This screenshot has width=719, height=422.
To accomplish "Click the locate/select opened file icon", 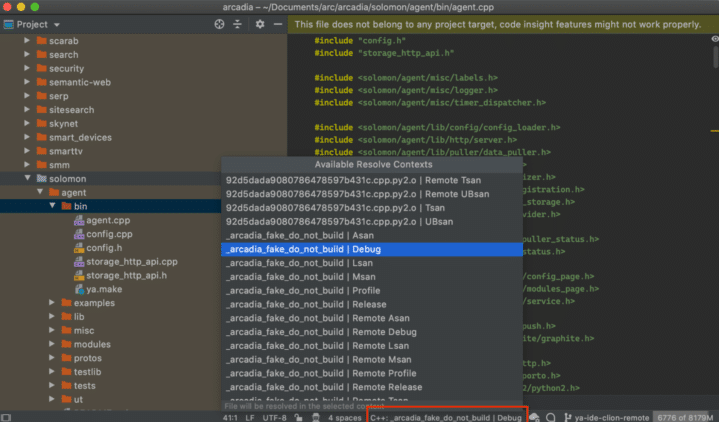I will pyautogui.click(x=218, y=23).
